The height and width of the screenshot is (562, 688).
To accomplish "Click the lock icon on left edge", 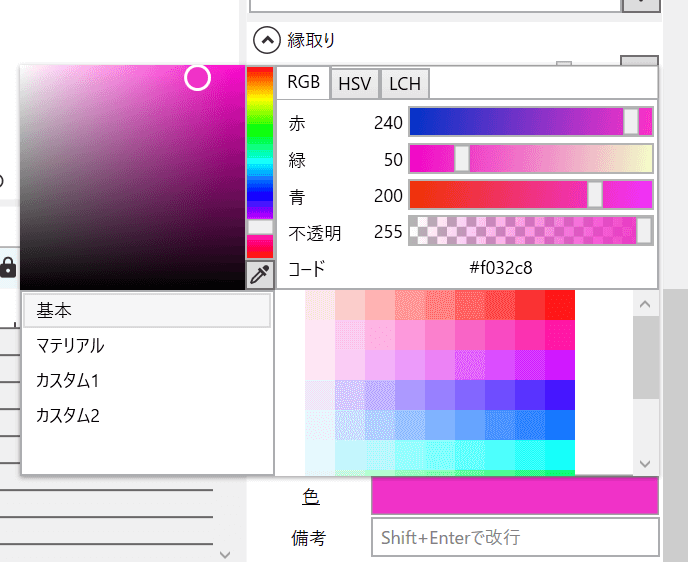I will click(x=8, y=267).
